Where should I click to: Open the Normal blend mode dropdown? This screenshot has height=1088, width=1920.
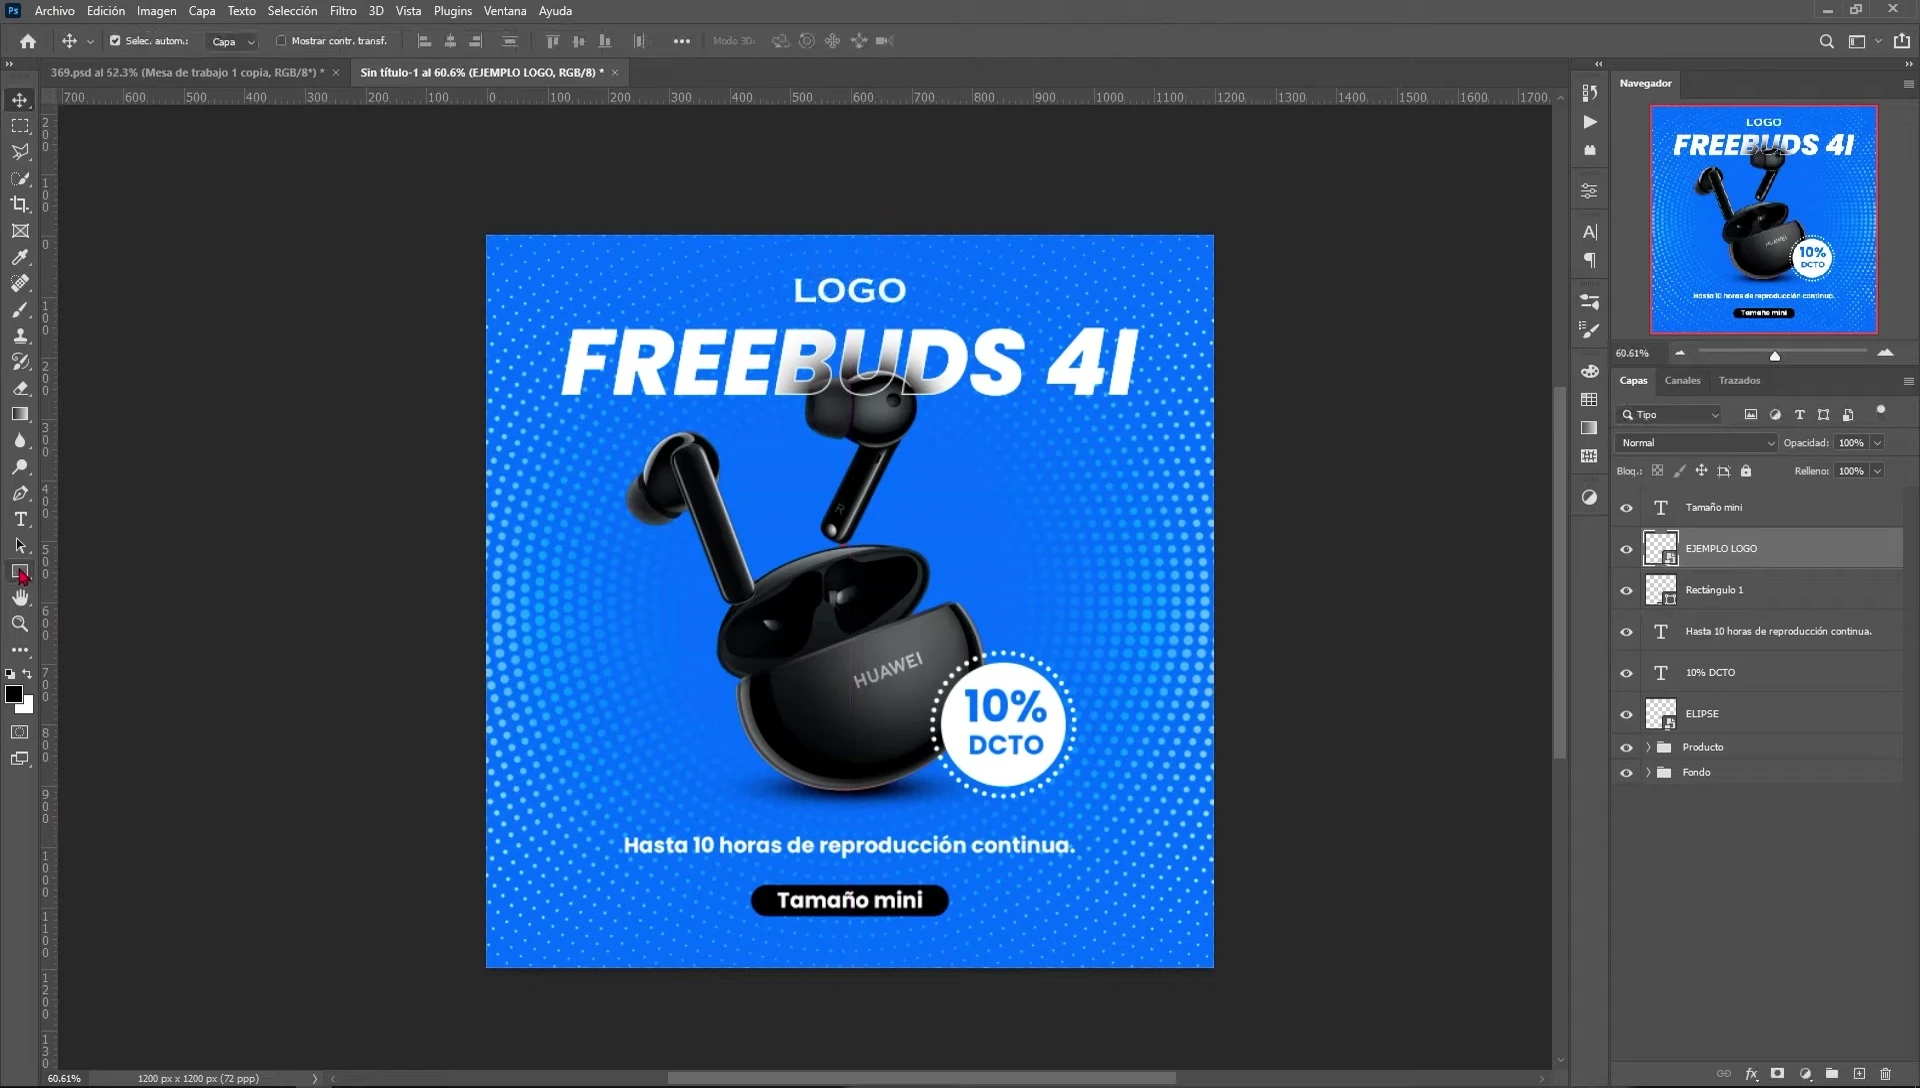(1696, 443)
